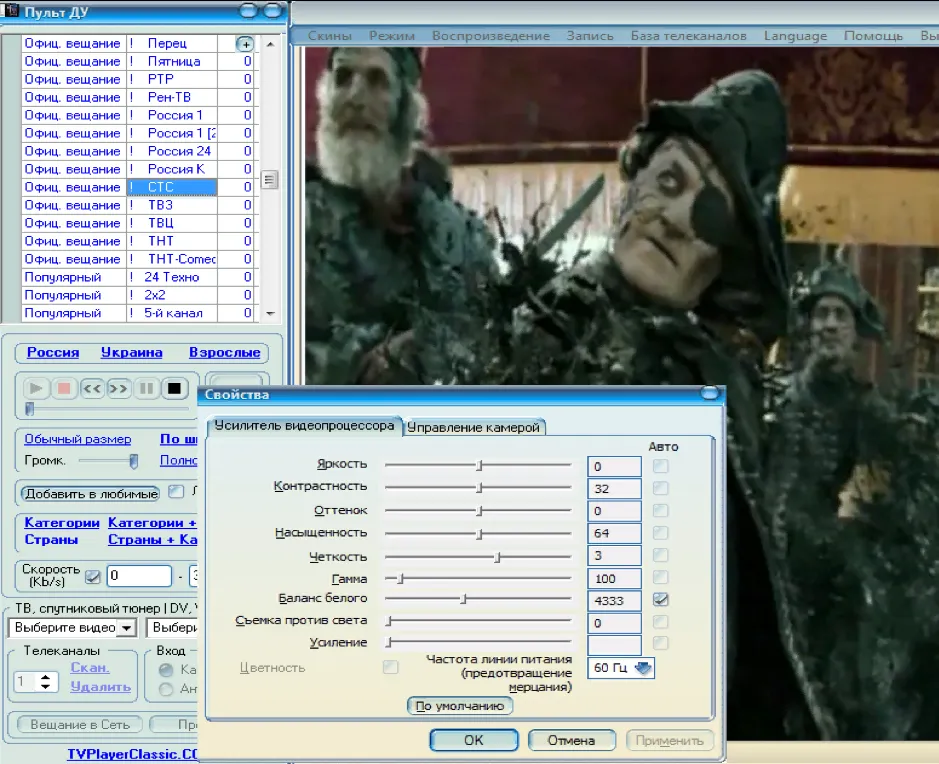Screen dimensions: 939x764
Task: Toggle Авто checkbox for Съемка против света
Action: pyautogui.click(x=661, y=623)
